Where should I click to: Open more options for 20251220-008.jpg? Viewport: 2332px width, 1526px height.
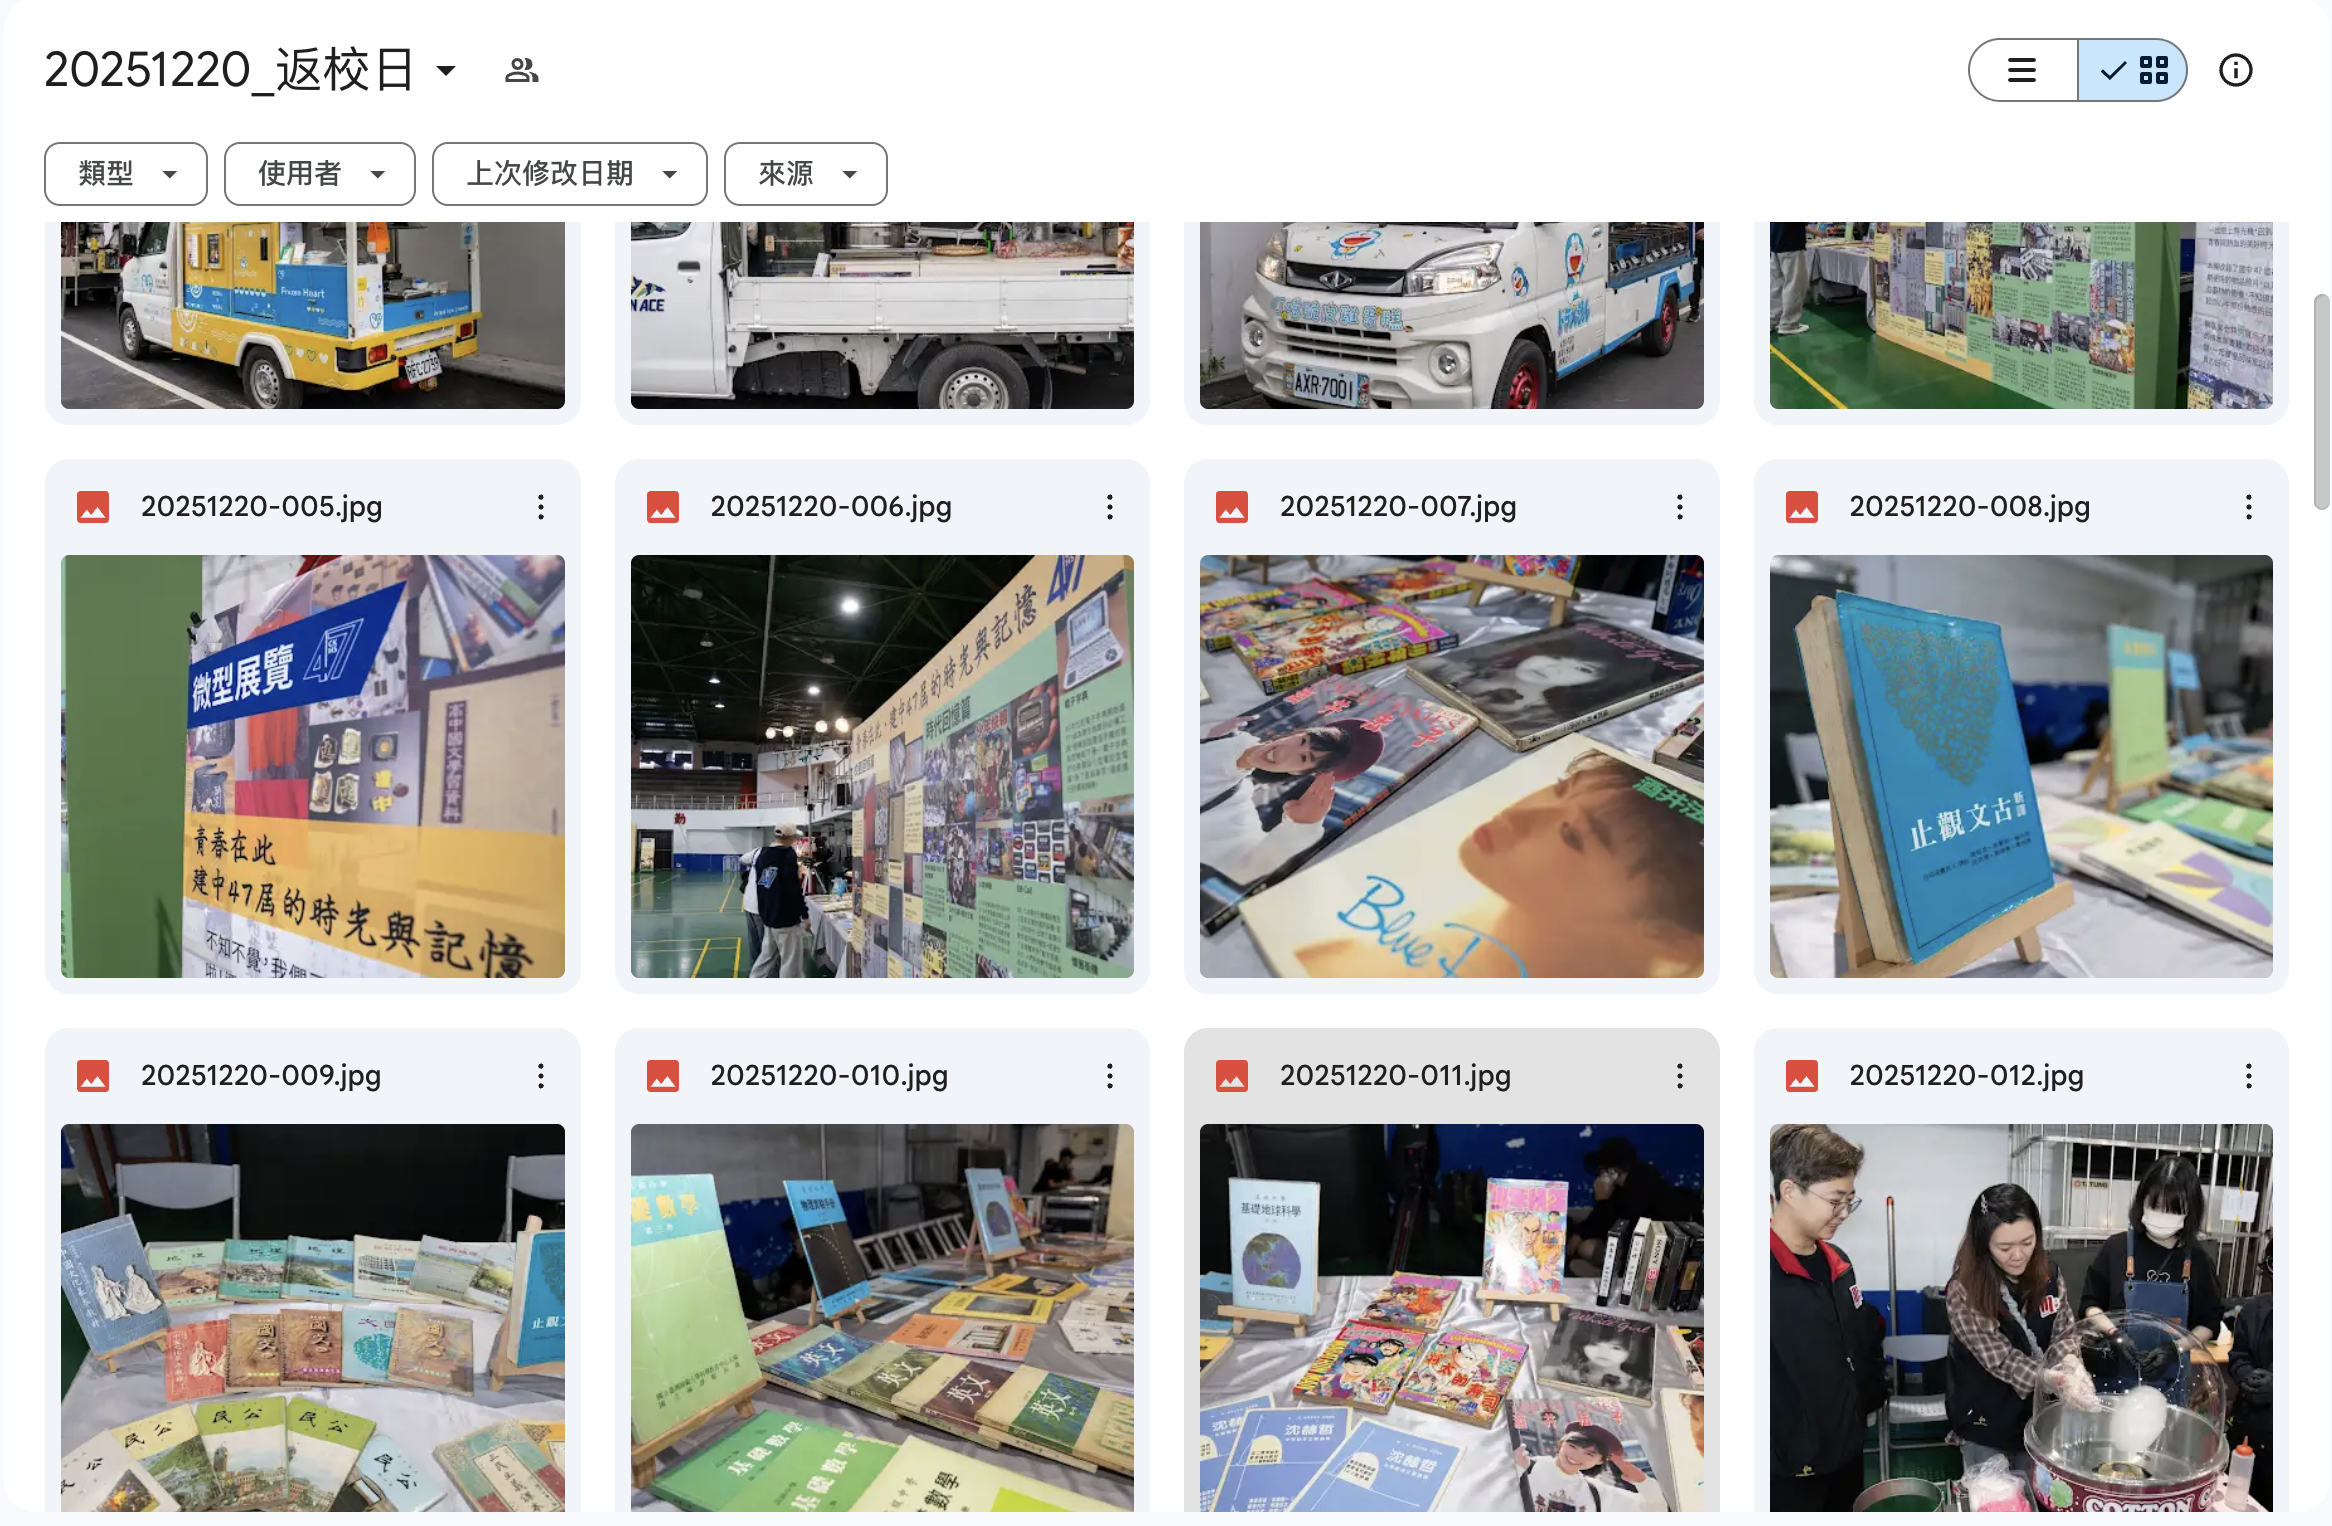point(2249,507)
